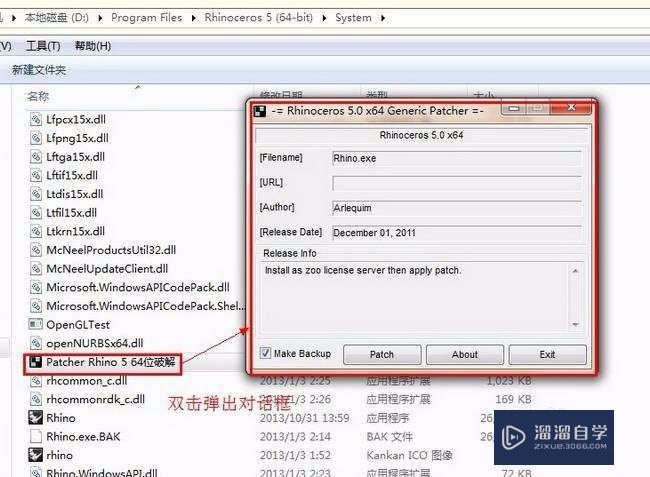Click the rhcommon_c.dll file icon
This screenshot has height=477, width=650.
click(x=36, y=380)
